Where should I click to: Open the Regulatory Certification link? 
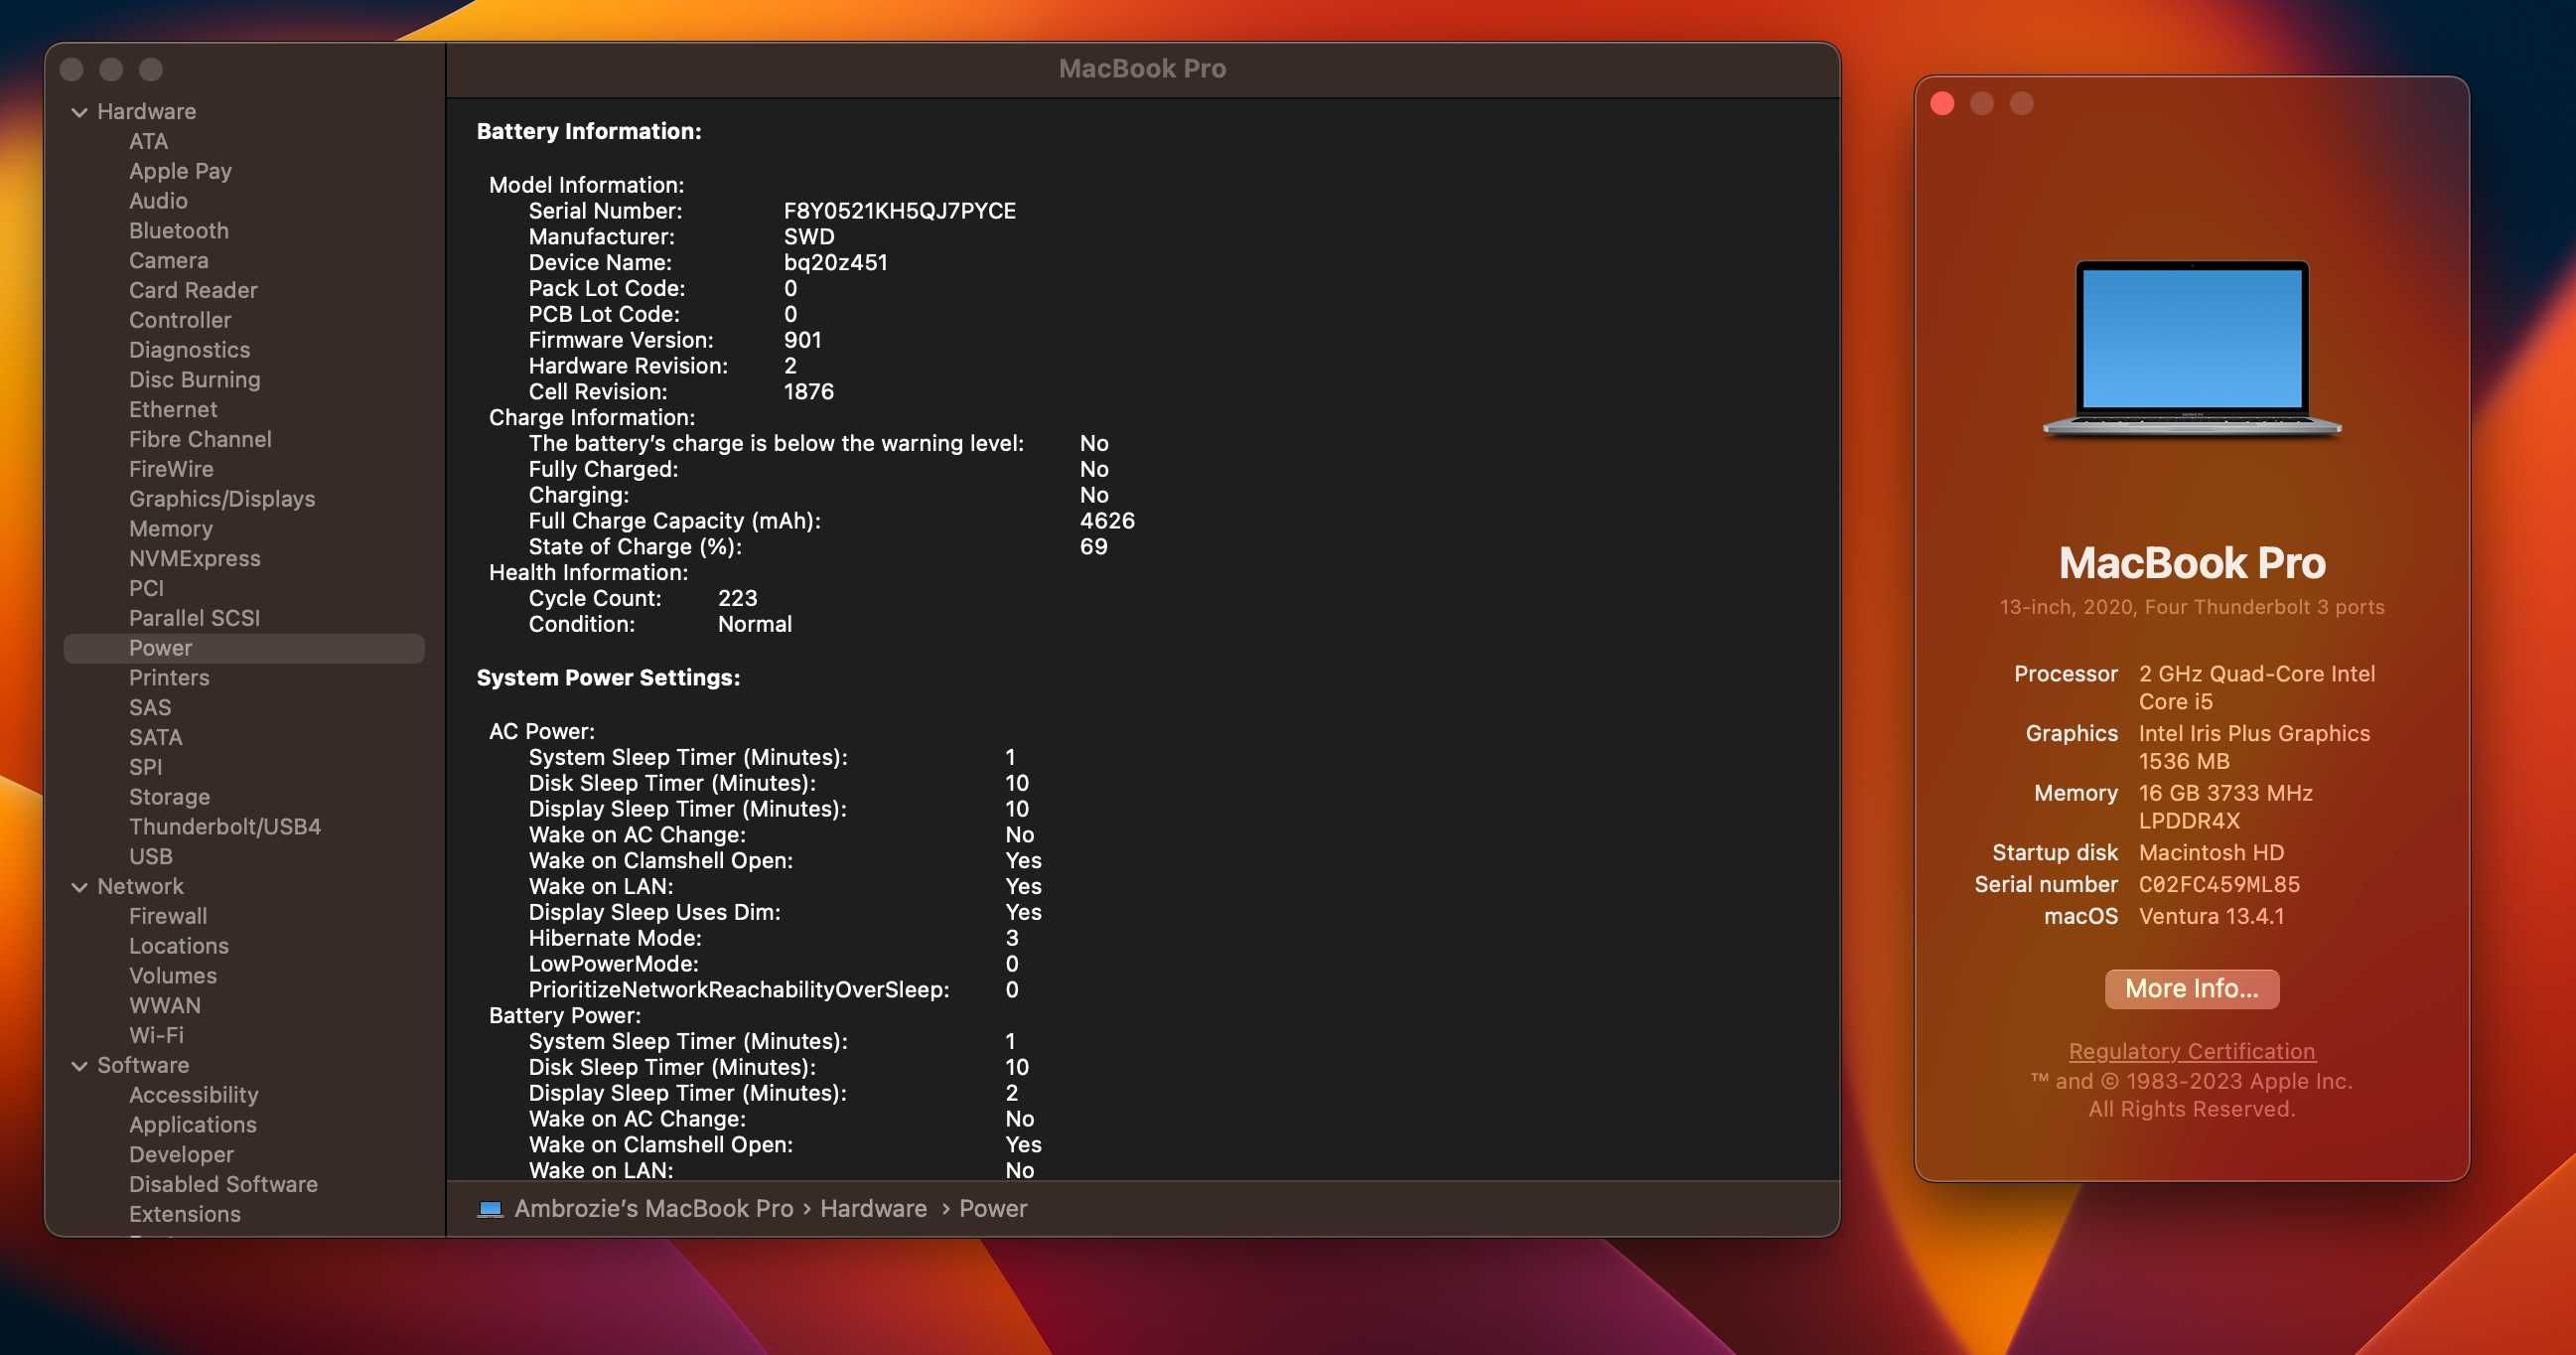(2192, 1052)
